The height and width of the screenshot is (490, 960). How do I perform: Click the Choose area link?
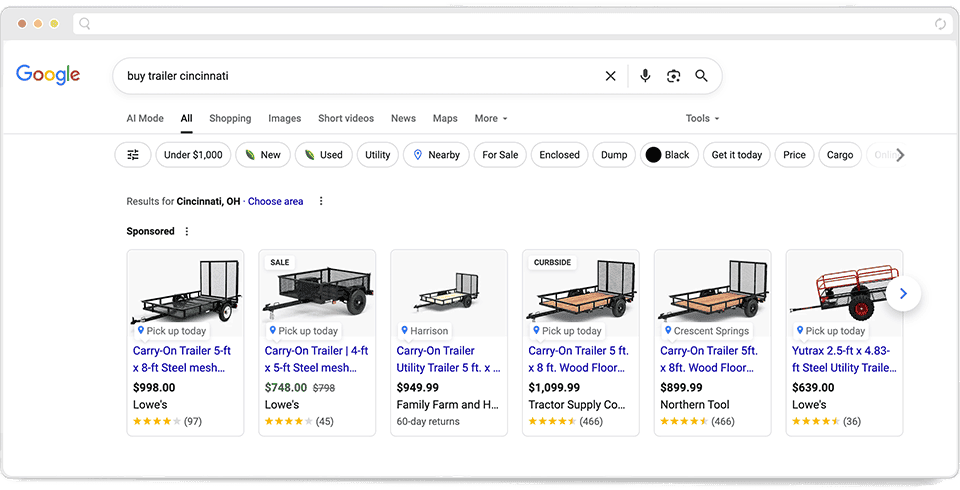click(x=276, y=201)
